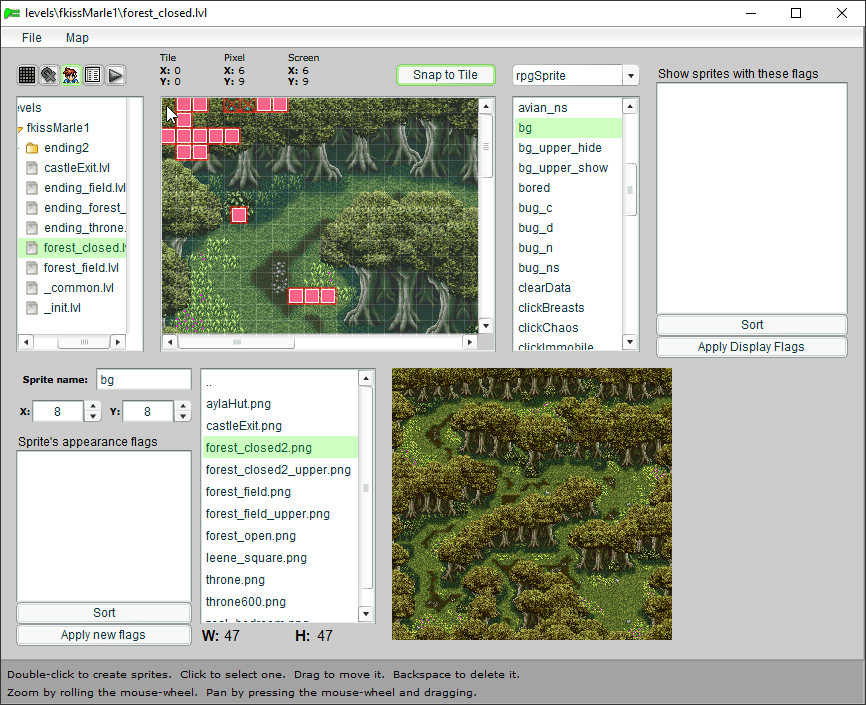Increase the X value with up arrow
866x705 pixels.
pos(92,406)
